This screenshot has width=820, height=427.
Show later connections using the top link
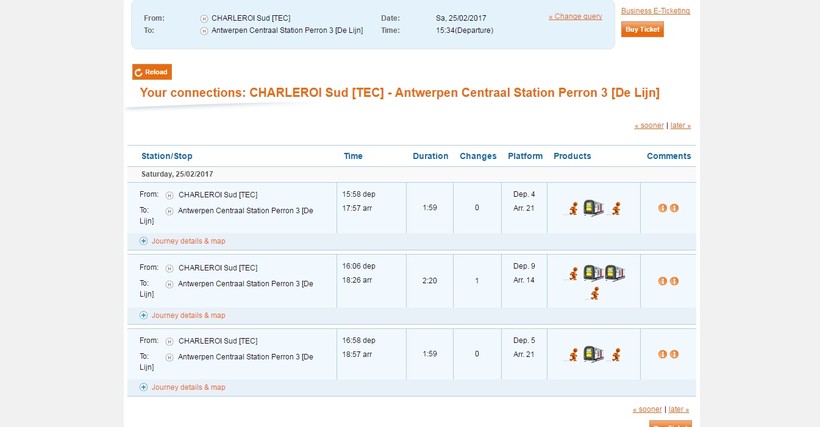tap(680, 126)
